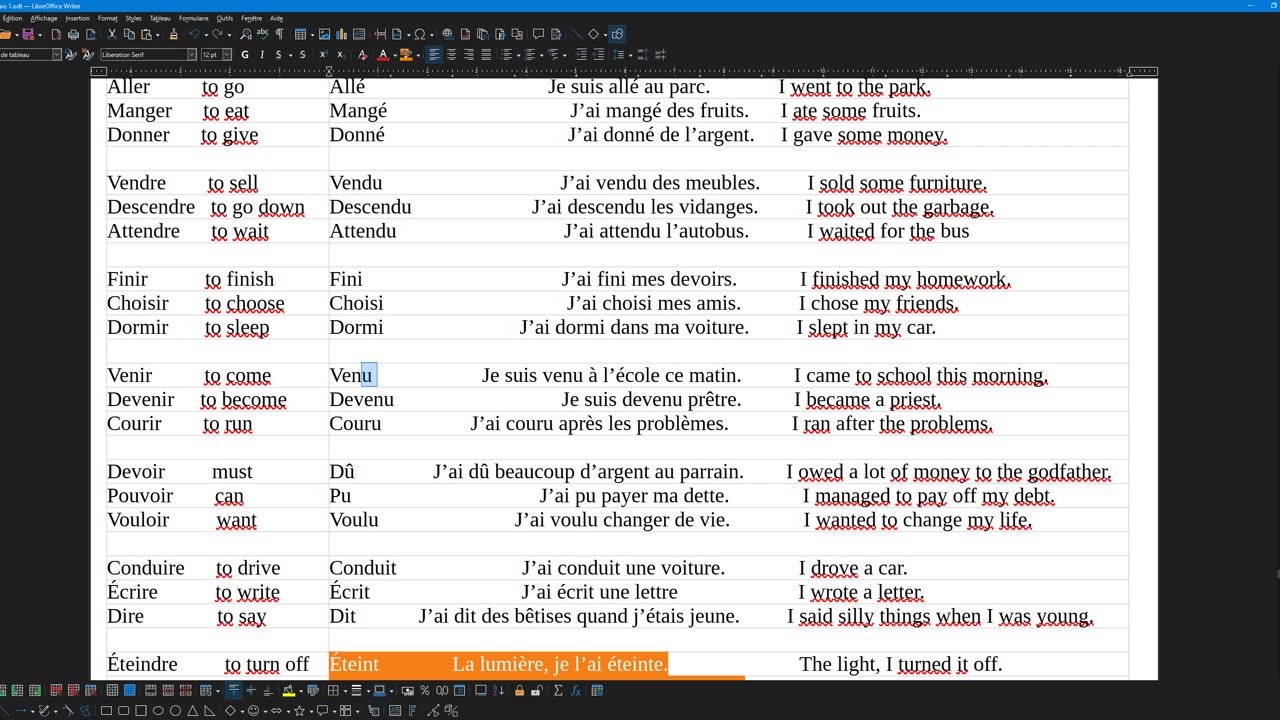Click the Clear direct formatting icon
The image size is (1280, 720).
(362, 54)
